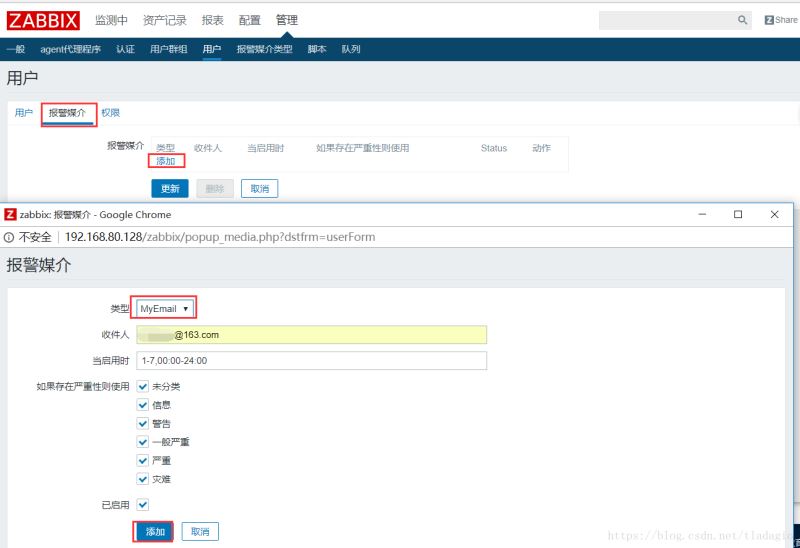
Task: Click the 添加 button in the popup
Action: 155,532
